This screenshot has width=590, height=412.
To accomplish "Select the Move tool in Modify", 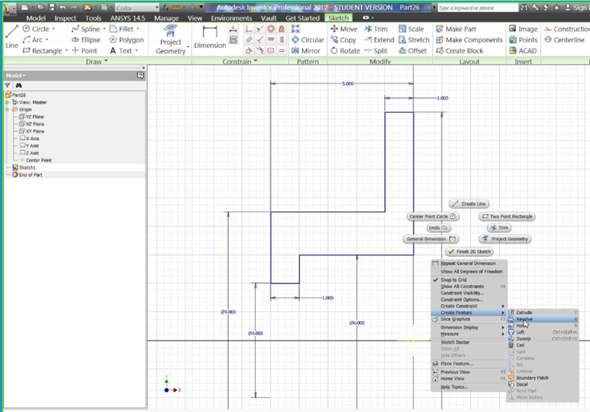I will tap(344, 29).
